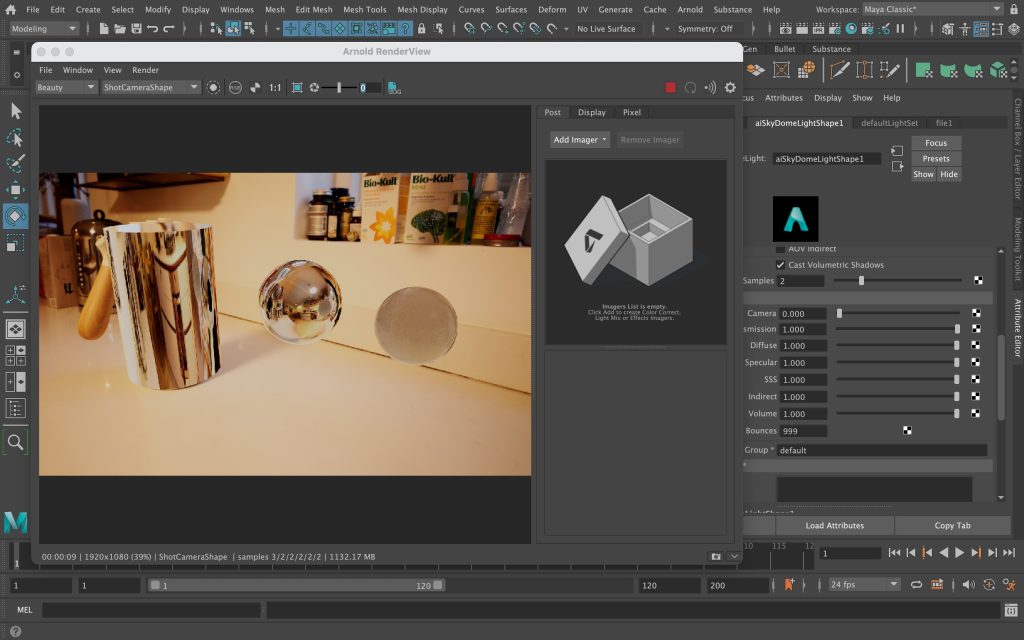The image size is (1024, 640).
Task: Select the Move tool in left toolbox
Action: pos(16,189)
